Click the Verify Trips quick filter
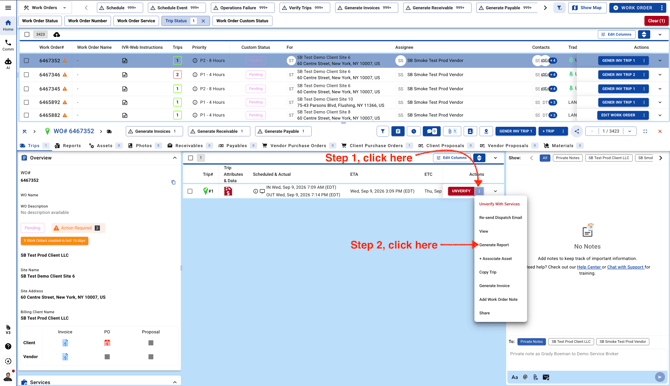Screen dimensions: 670x386 point(304,8)
